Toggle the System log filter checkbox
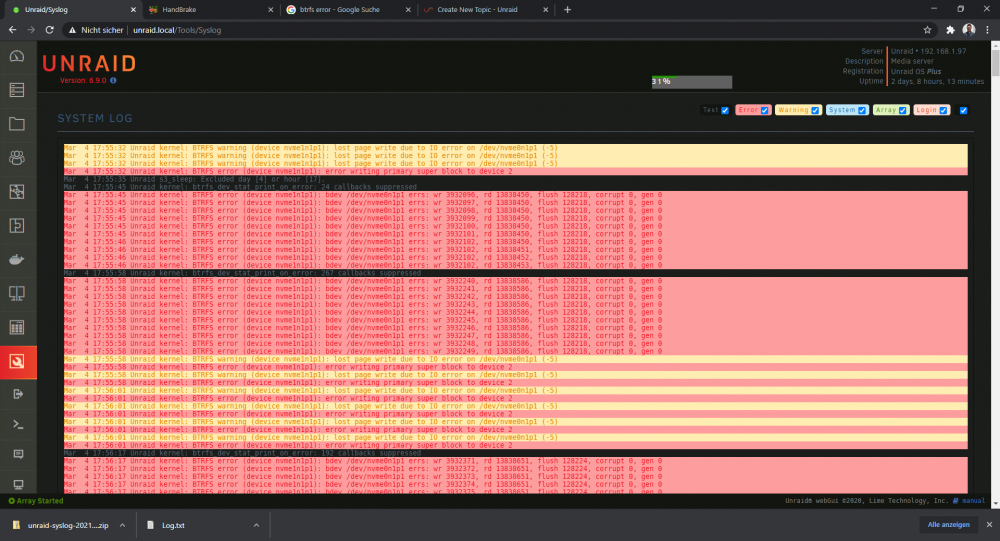The image size is (1000, 541). click(862, 110)
